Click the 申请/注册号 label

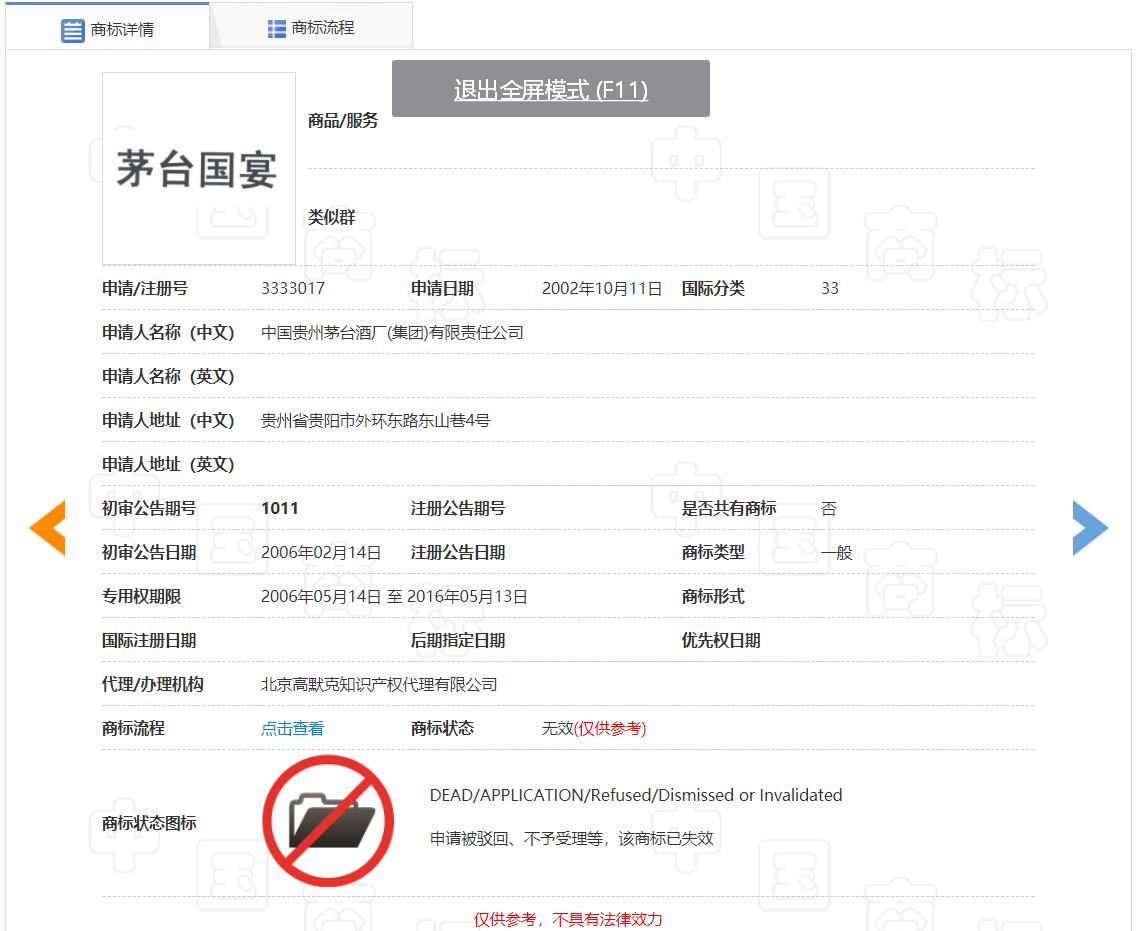point(145,288)
